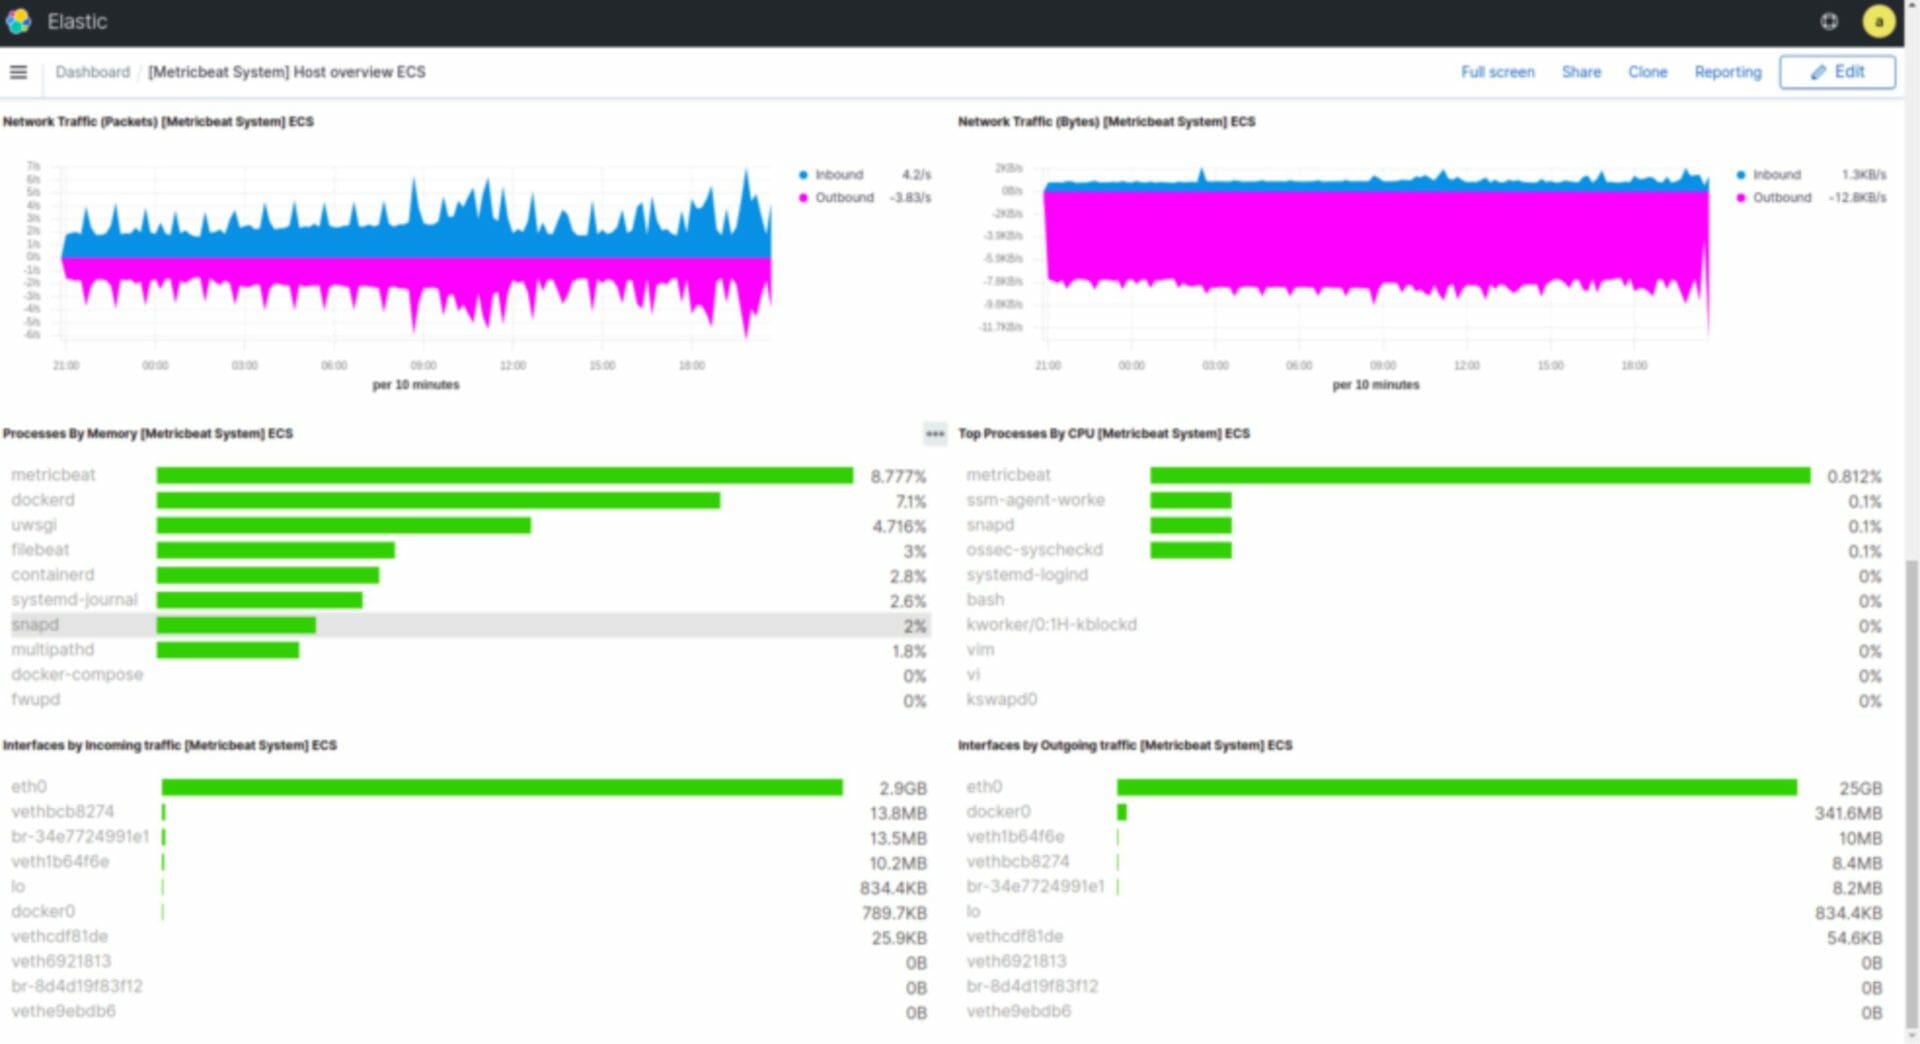This screenshot has width=1920, height=1044.
Task: Open the hamburger navigation menu
Action: tap(18, 72)
